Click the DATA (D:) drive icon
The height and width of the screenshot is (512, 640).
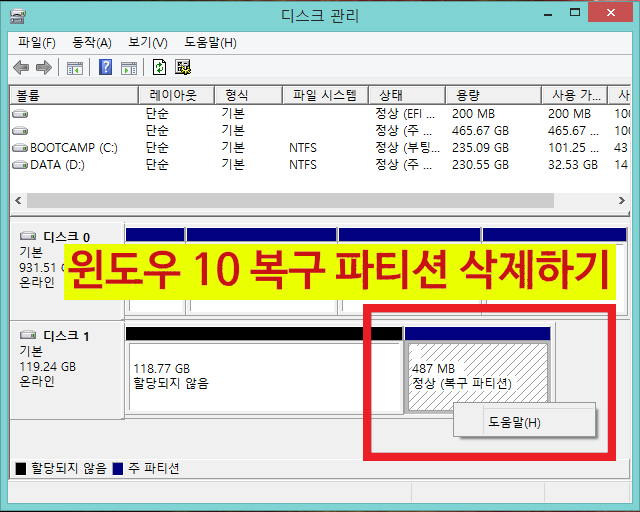click(20, 165)
